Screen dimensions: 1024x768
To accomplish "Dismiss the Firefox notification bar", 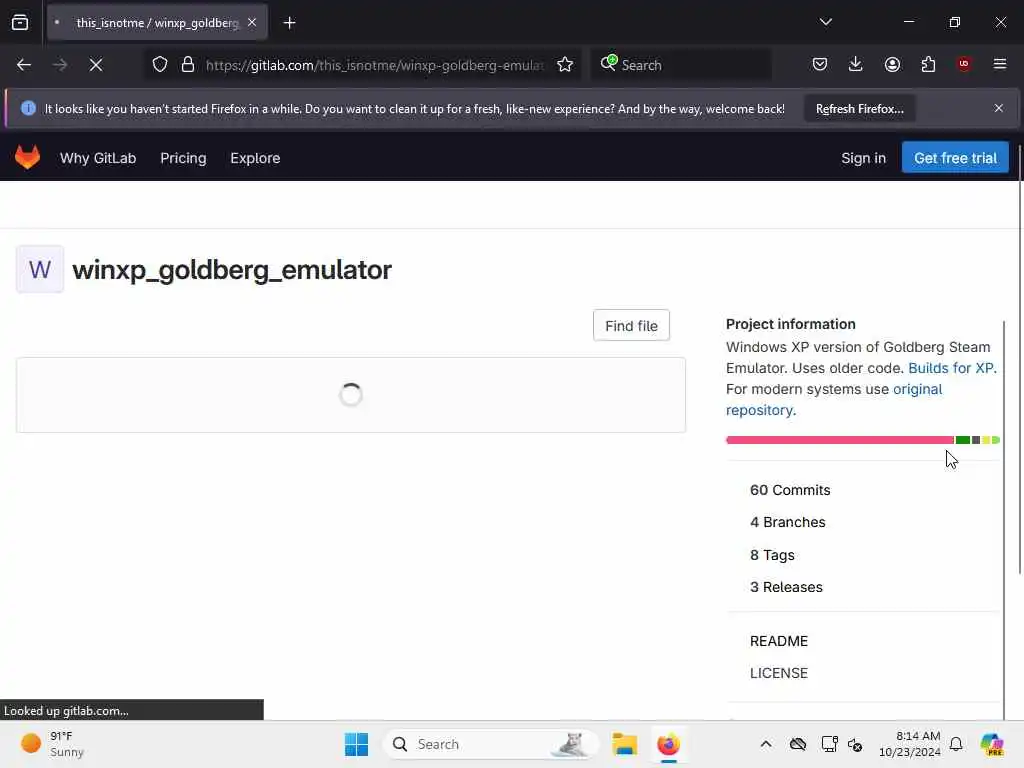I will 999,108.
